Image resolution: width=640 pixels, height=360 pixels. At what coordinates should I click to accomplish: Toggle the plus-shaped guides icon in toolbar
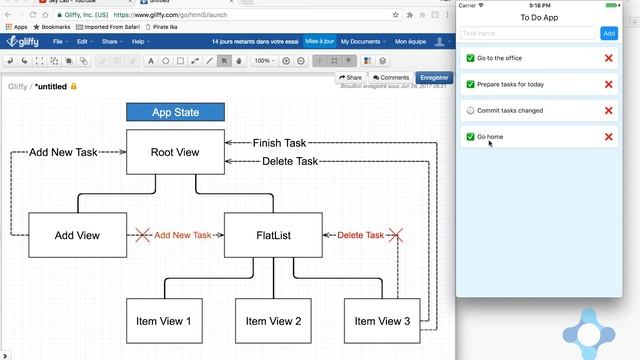320,61
